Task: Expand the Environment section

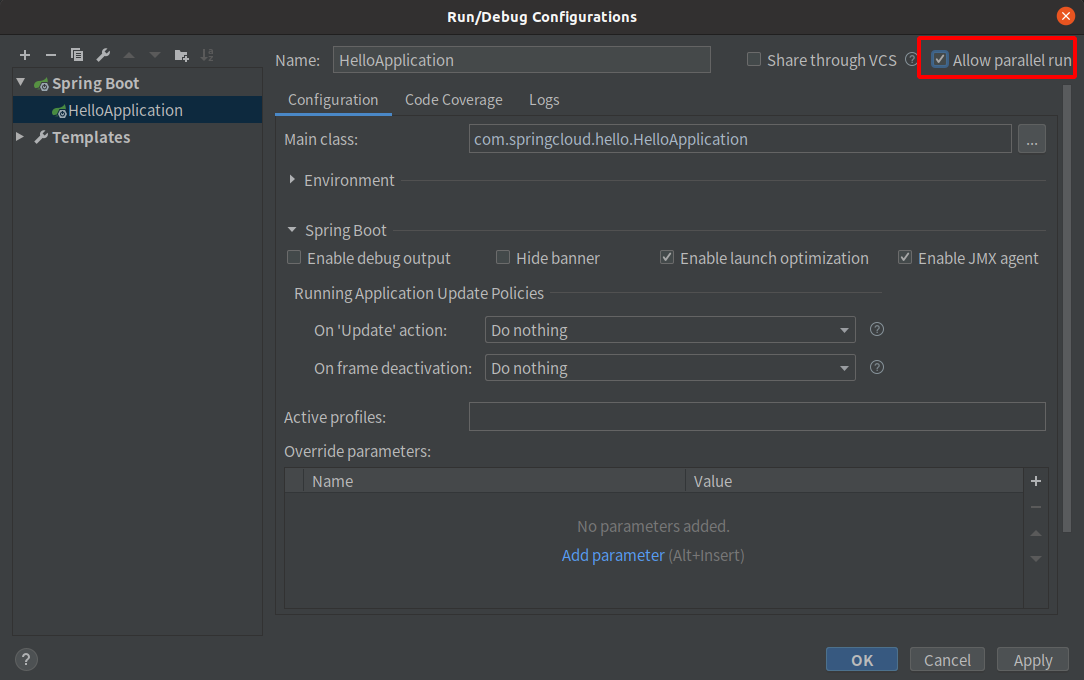Action: pos(292,180)
